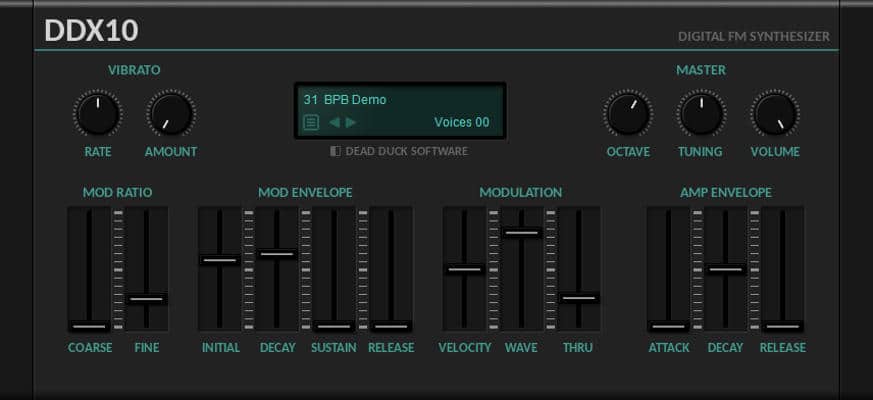873x400 pixels.
Task: Click the Amp Envelope Attack slider handle
Action: [x=668, y=326]
